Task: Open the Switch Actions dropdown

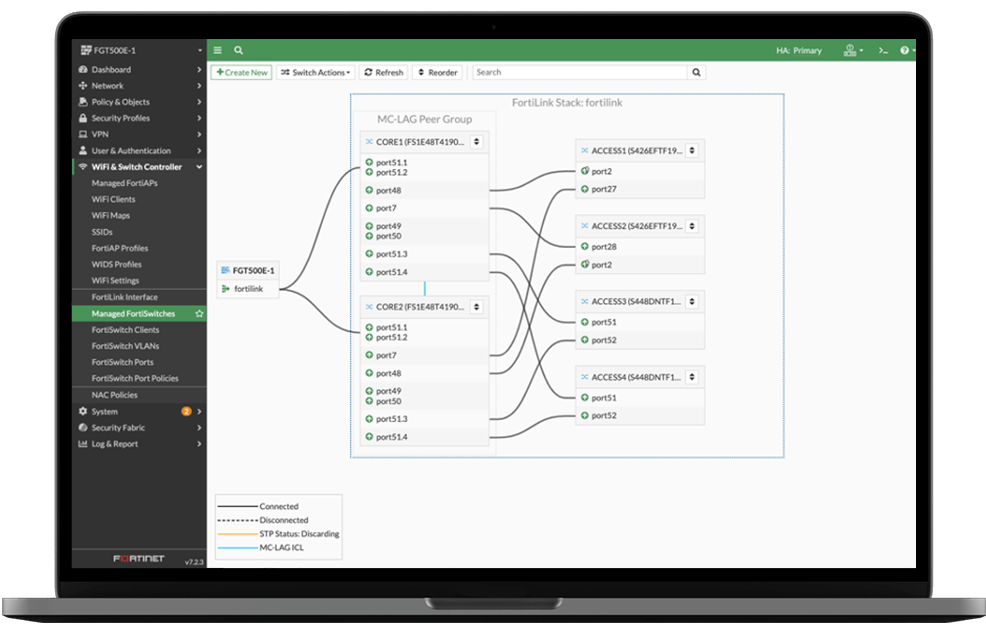Action: click(x=315, y=73)
